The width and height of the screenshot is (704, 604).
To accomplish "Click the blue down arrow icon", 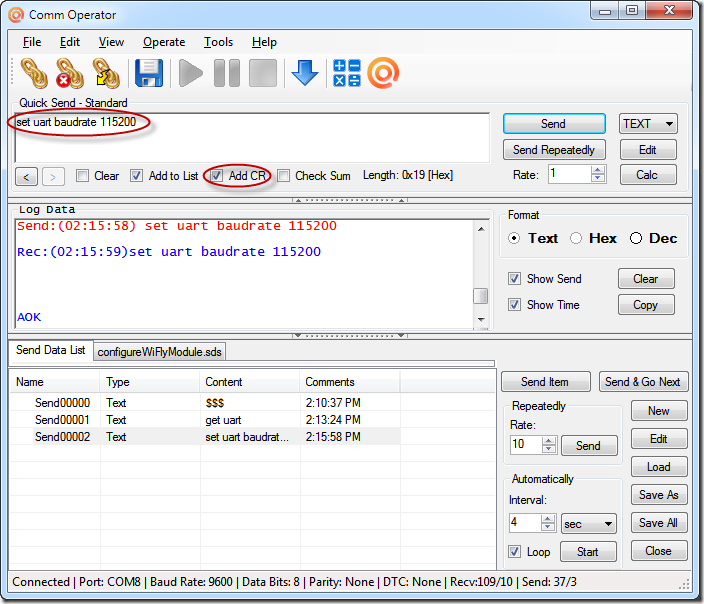I will [x=305, y=73].
